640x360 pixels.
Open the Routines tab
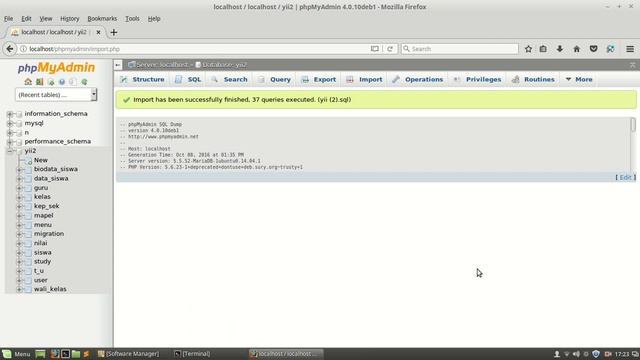click(x=533, y=80)
